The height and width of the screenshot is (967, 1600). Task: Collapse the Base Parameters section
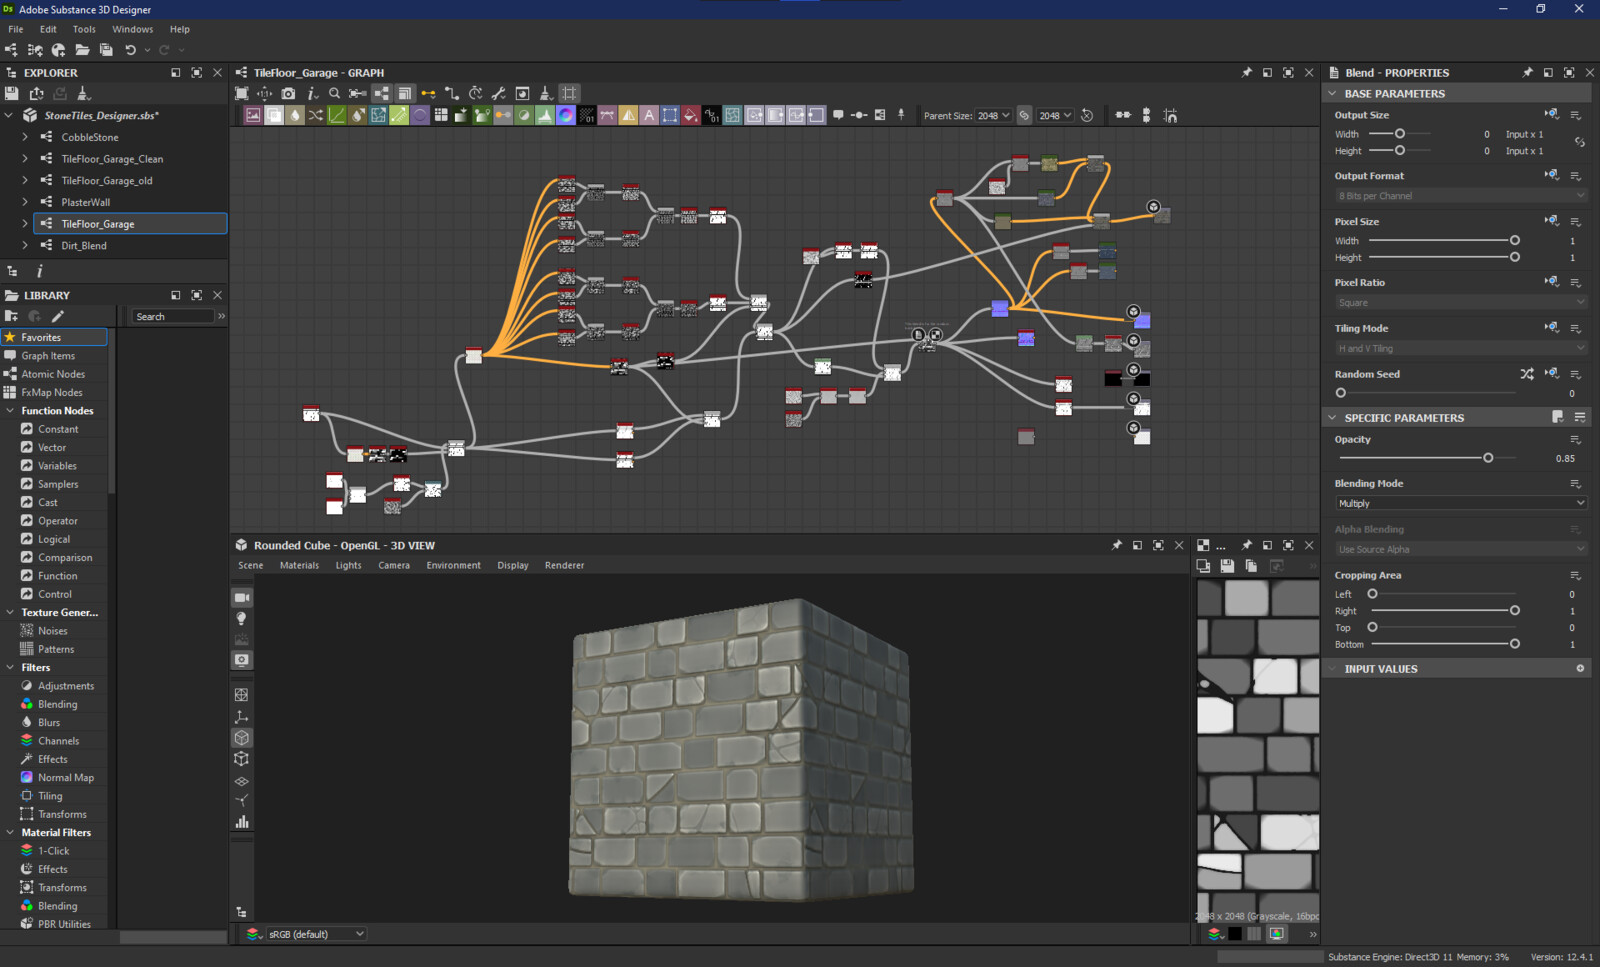pos(1332,93)
